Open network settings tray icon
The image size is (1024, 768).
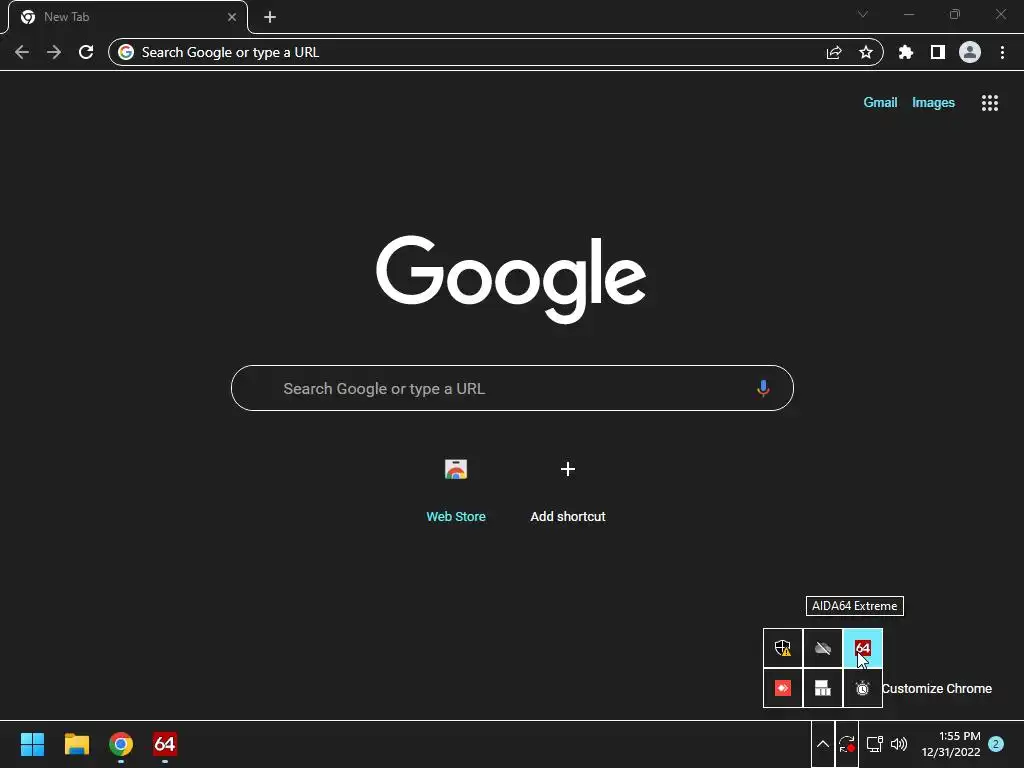(874, 744)
